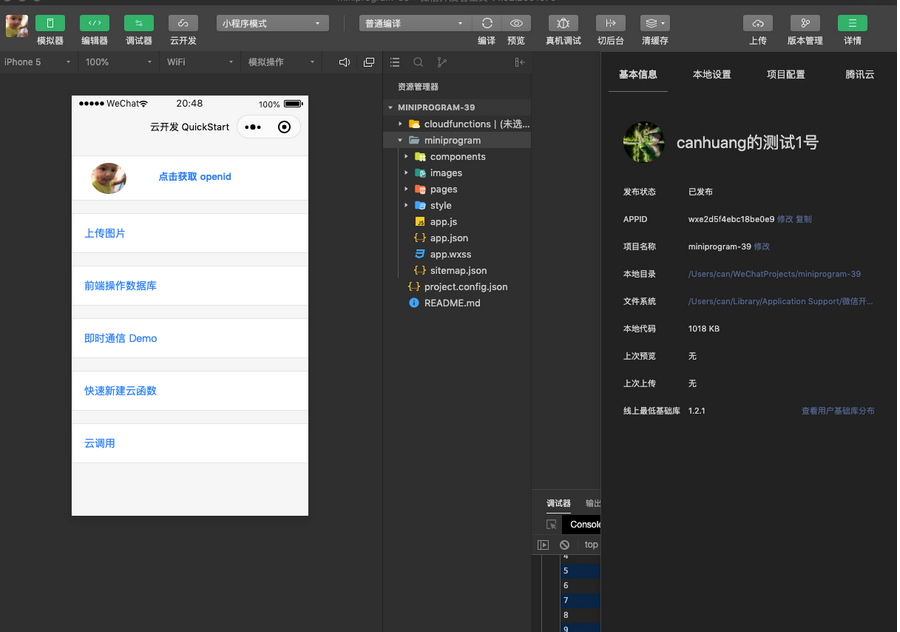
Task: Select the 调试器 tab in bottom panel
Action: (x=558, y=503)
